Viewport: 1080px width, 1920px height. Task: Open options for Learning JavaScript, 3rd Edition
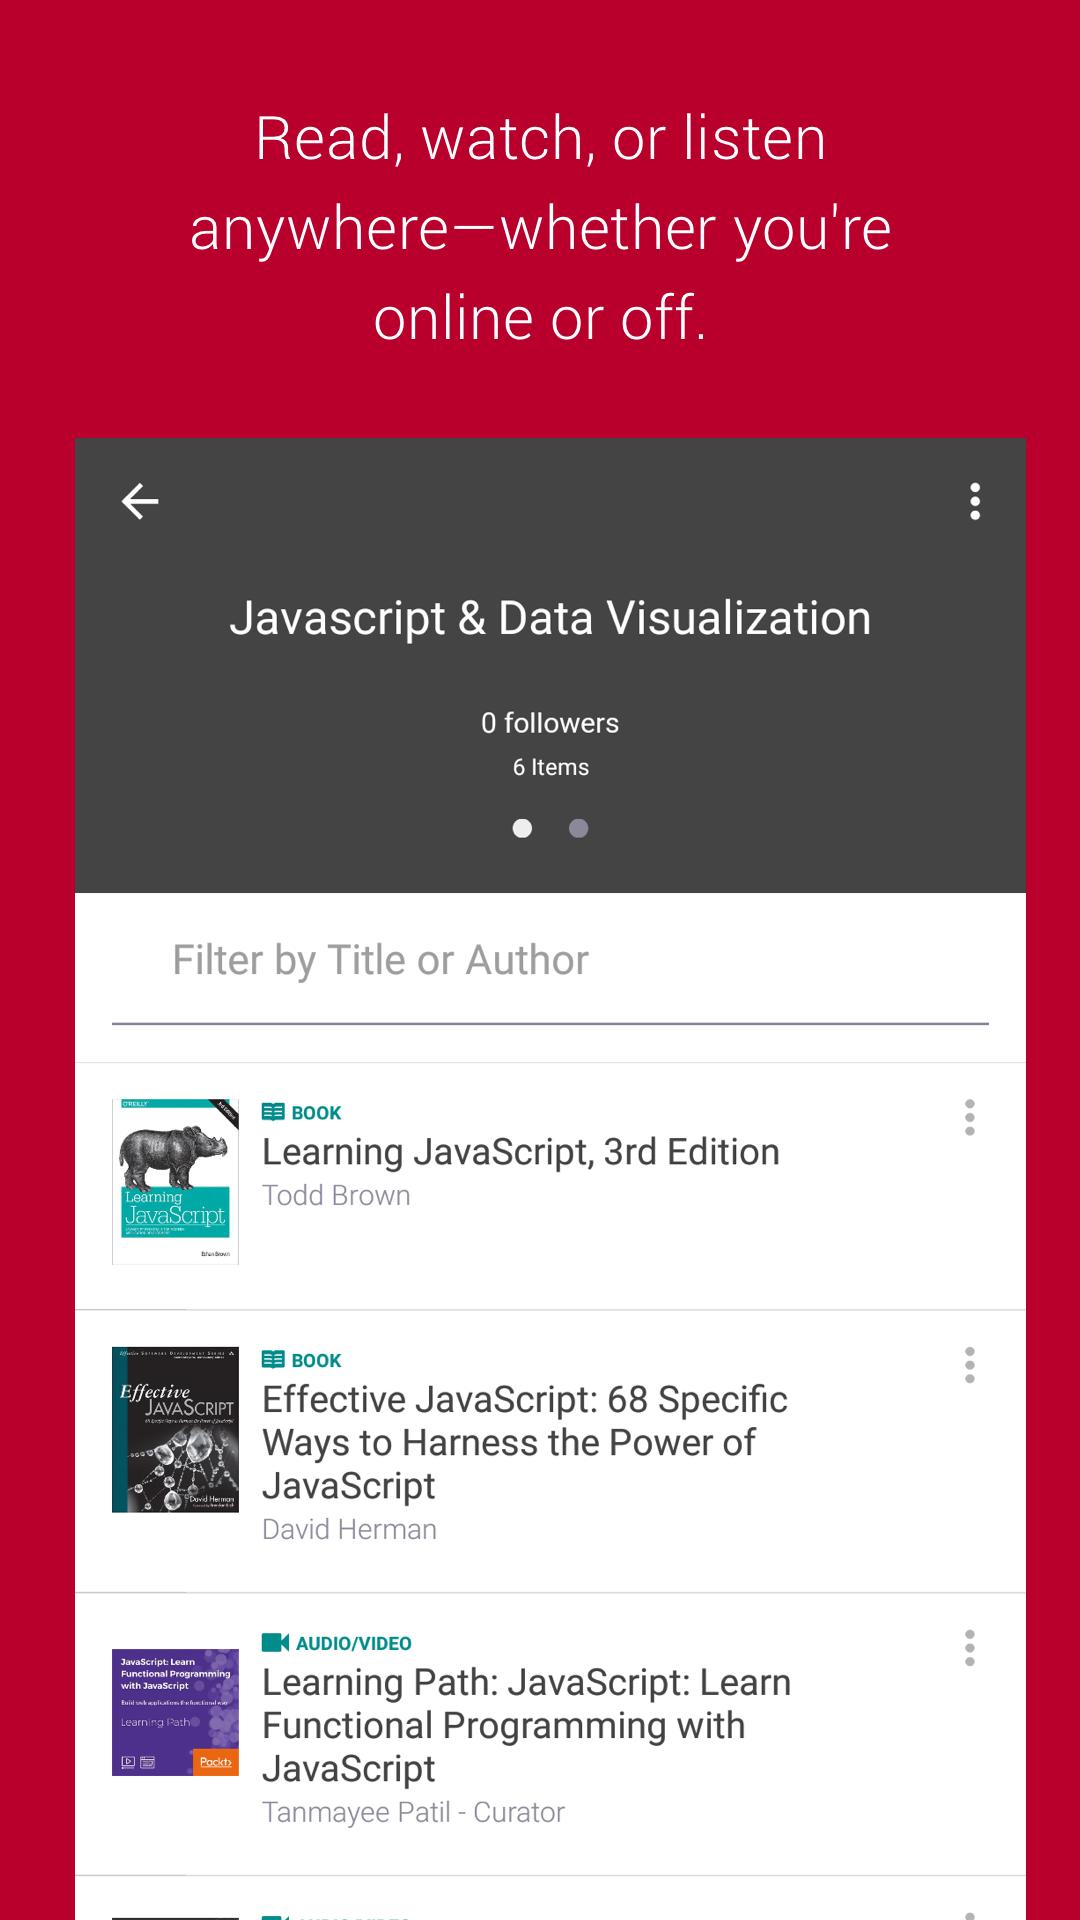click(969, 1117)
